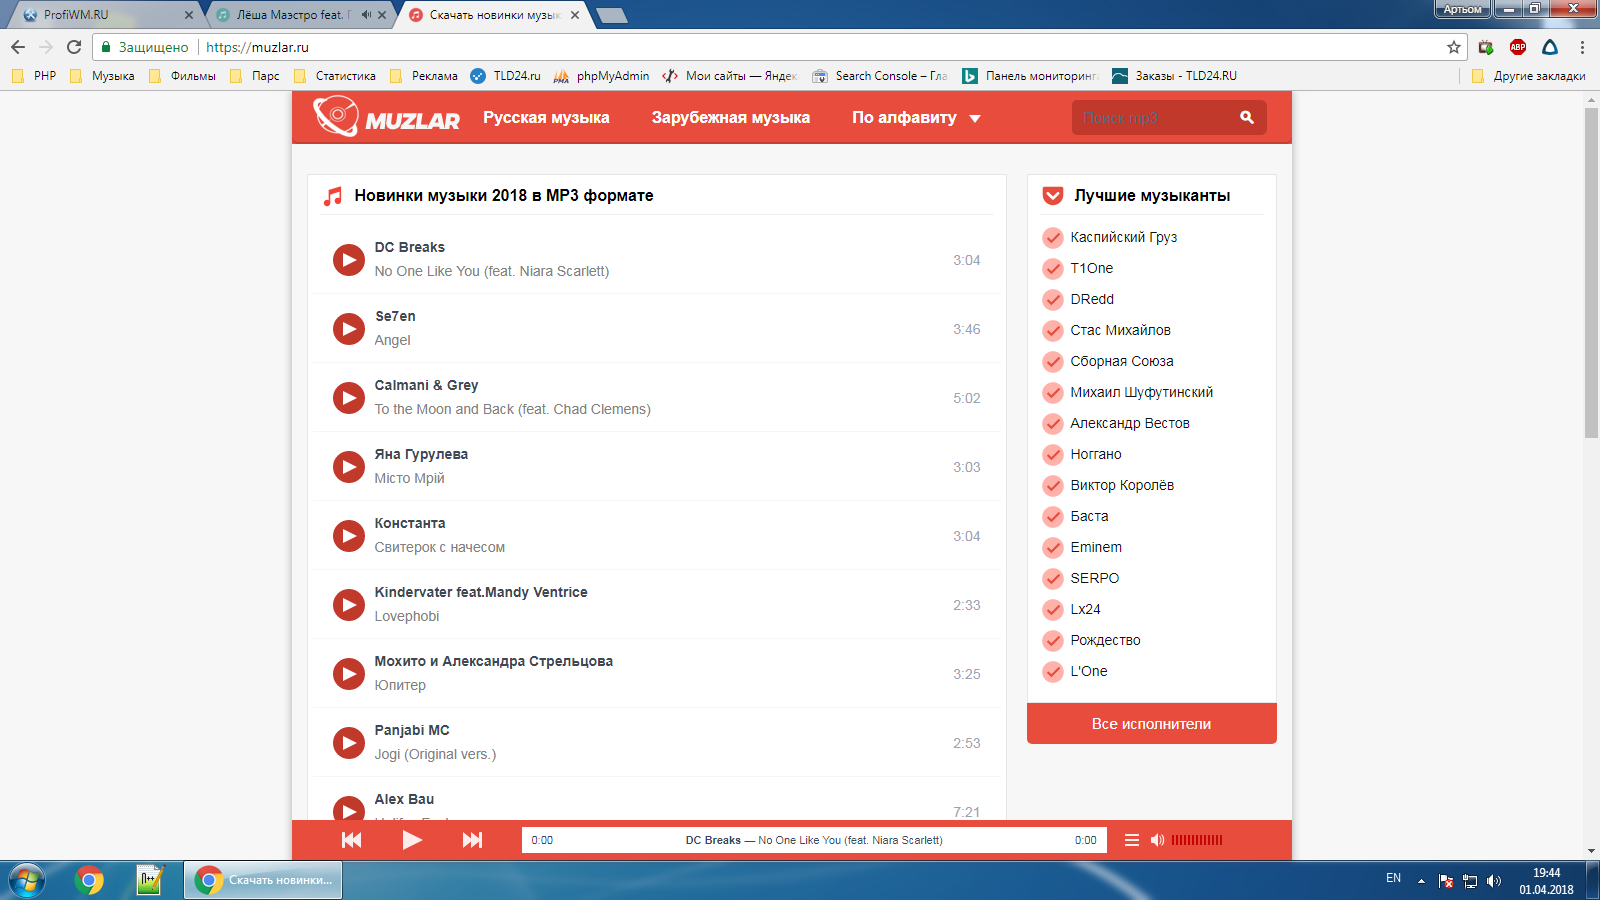Launch Chrome from pinned taskbar icon
The width and height of the screenshot is (1600, 900).
click(x=89, y=881)
